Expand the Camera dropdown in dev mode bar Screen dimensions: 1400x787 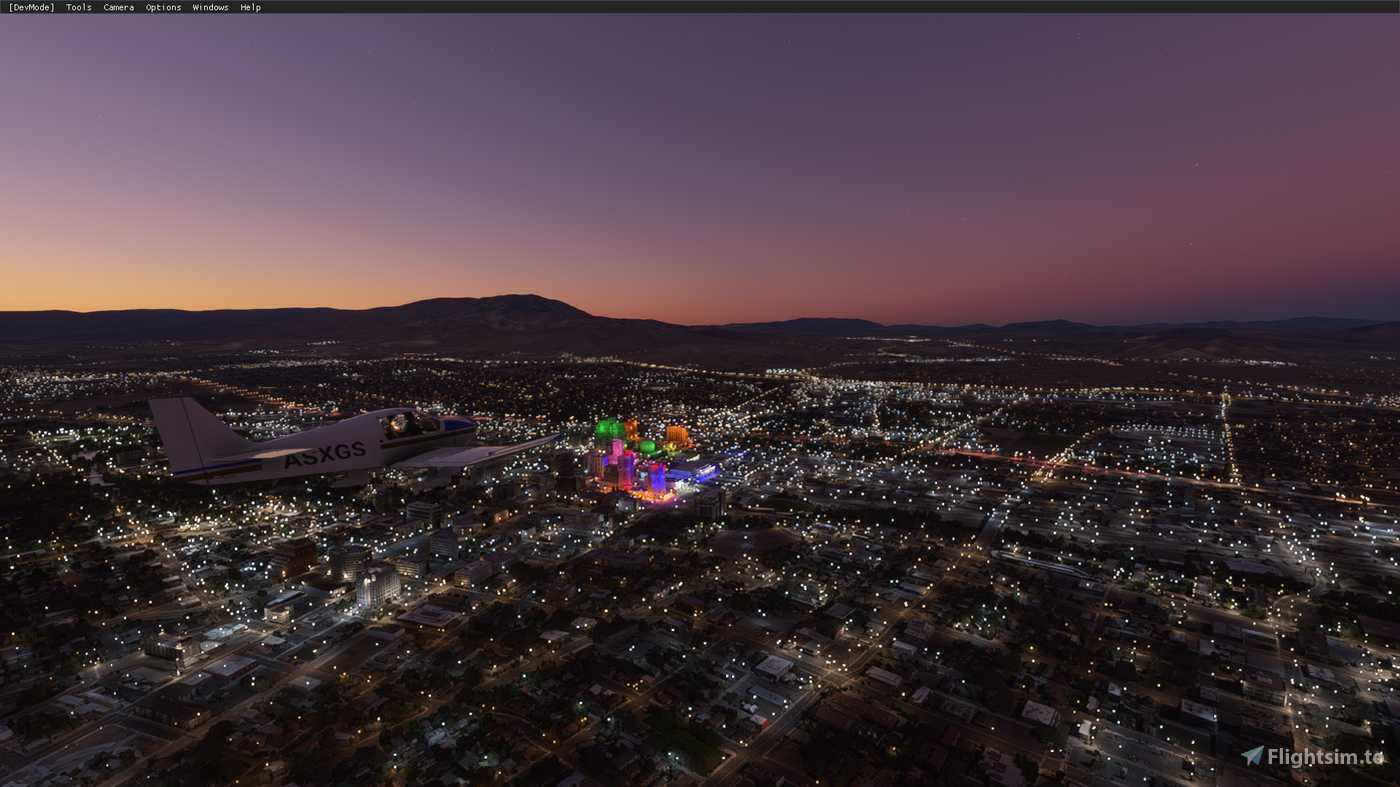tap(118, 6)
